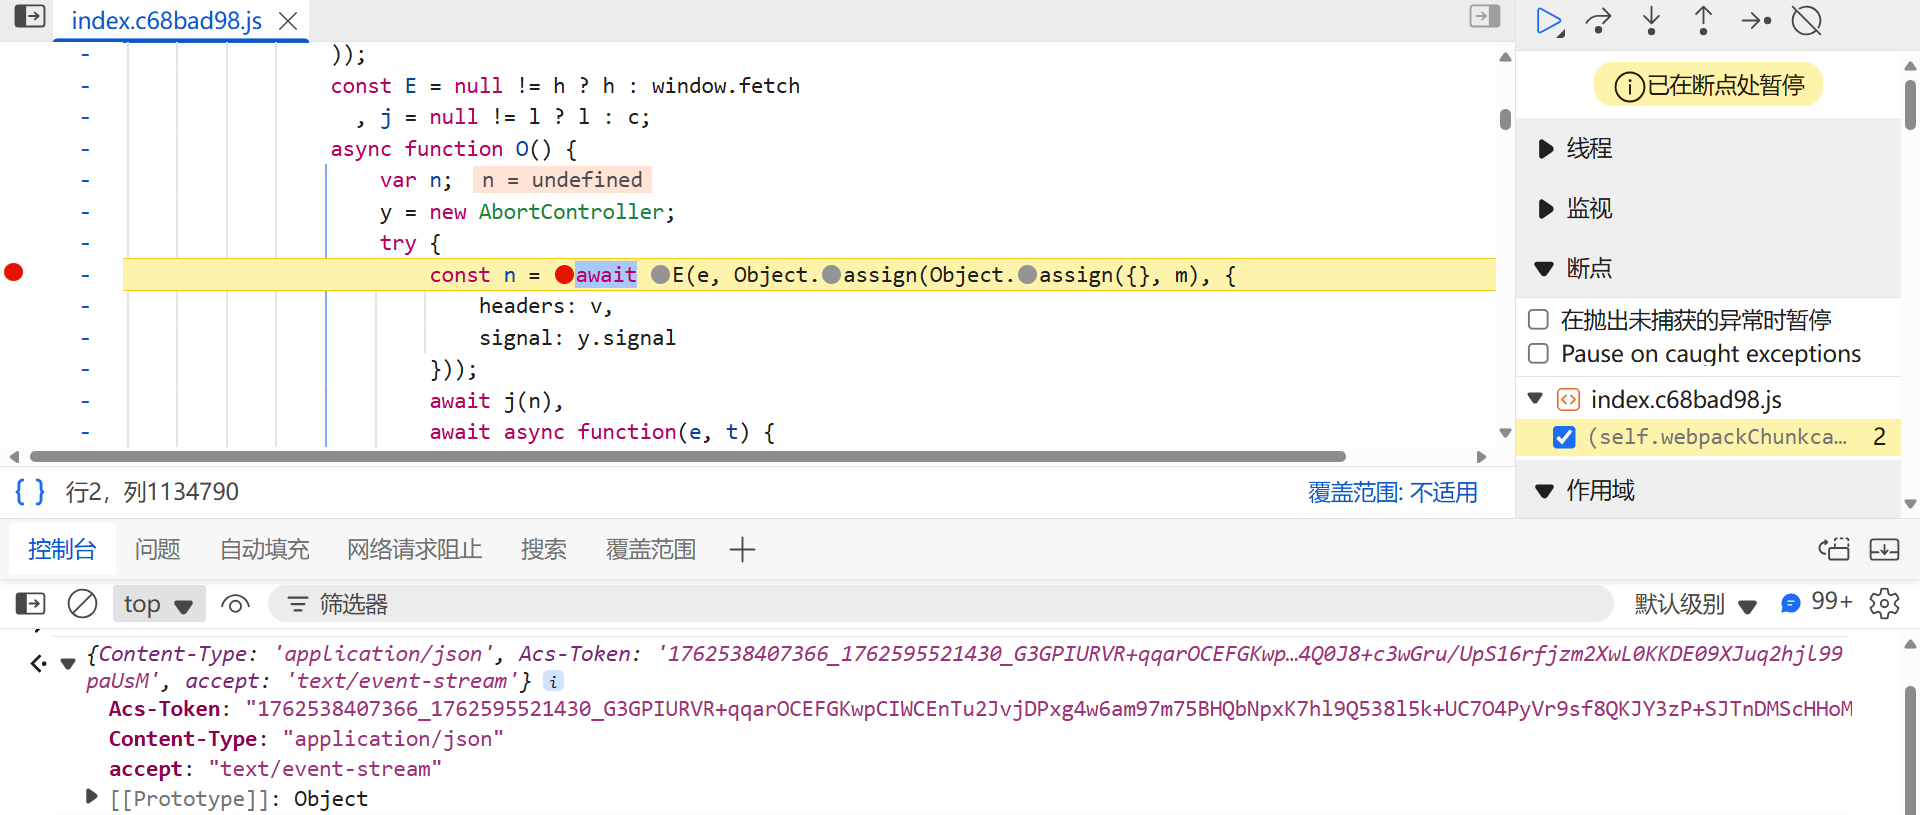Deactivate all breakpoints icon
Viewport: 1920px width, 815px height.
point(1806,21)
